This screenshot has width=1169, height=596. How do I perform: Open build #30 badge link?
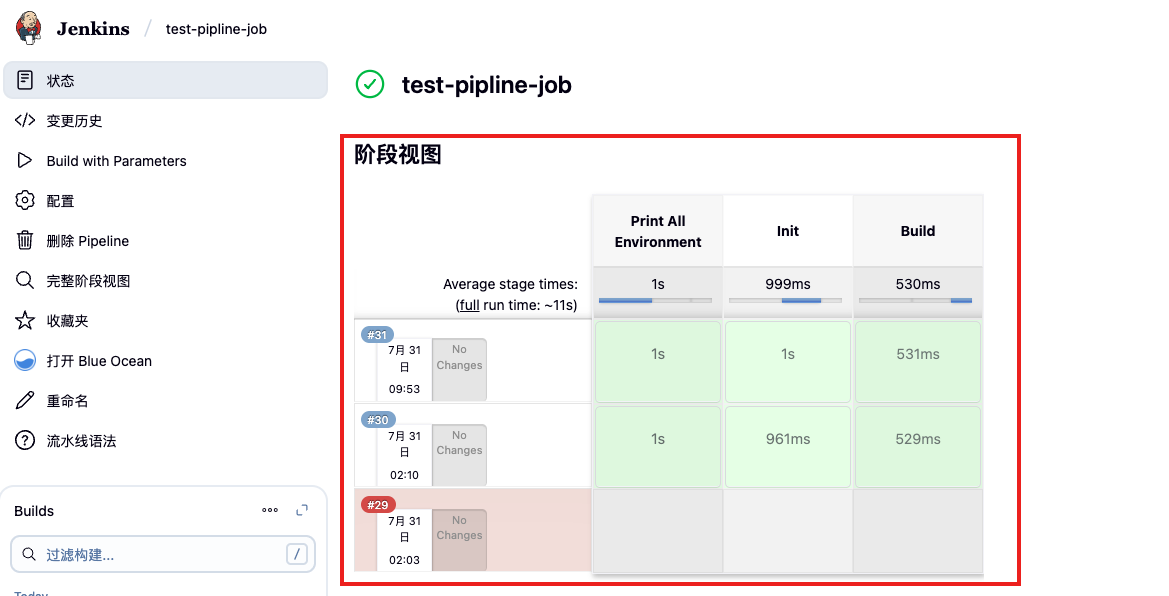pos(378,420)
